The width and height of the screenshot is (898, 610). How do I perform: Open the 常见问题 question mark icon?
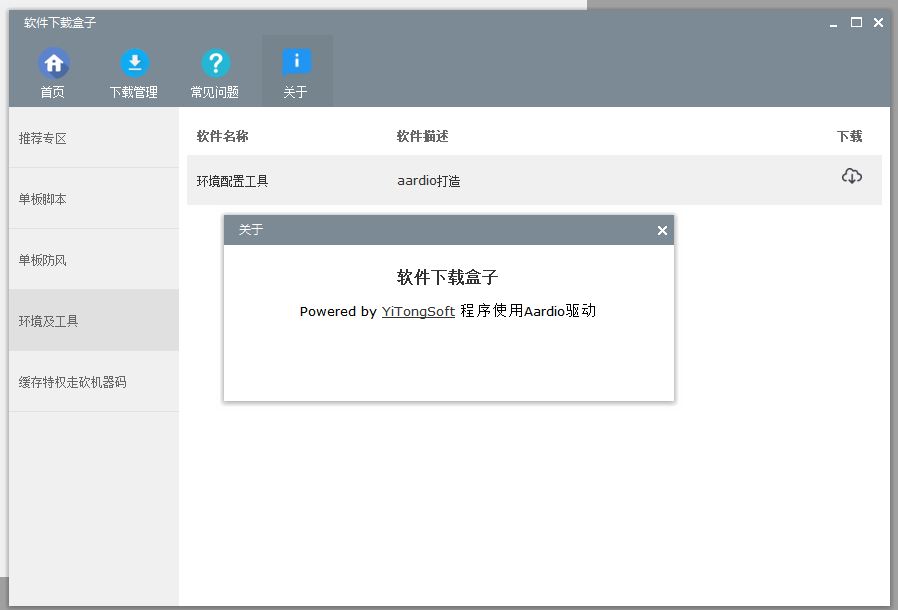215,65
